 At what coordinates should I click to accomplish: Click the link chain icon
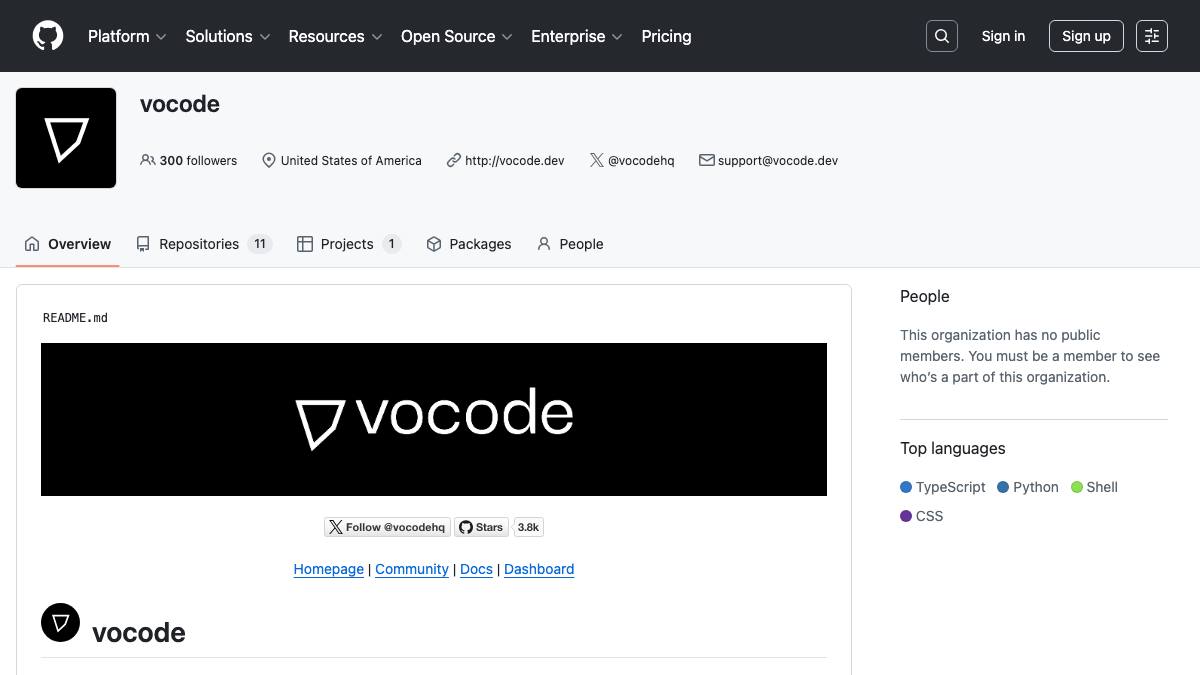click(x=453, y=160)
